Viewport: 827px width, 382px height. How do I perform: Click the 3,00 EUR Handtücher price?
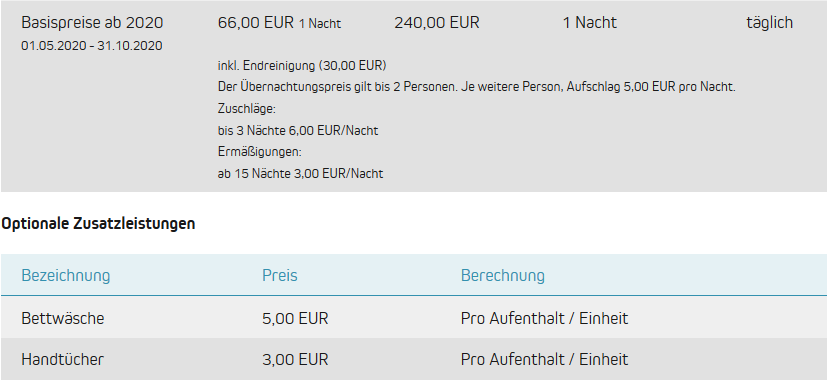[295, 360]
